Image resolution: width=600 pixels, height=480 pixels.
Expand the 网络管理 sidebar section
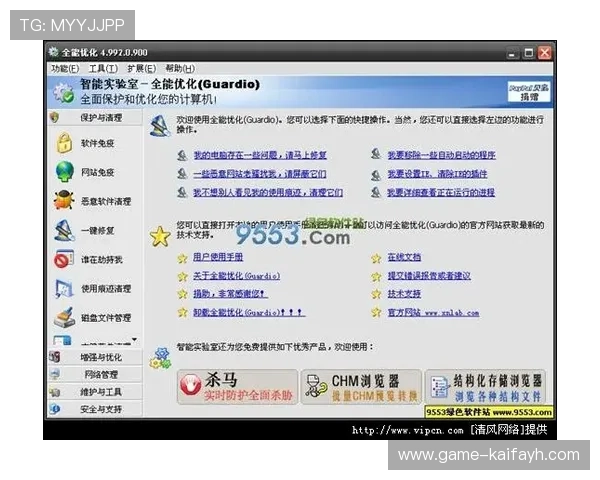point(95,374)
